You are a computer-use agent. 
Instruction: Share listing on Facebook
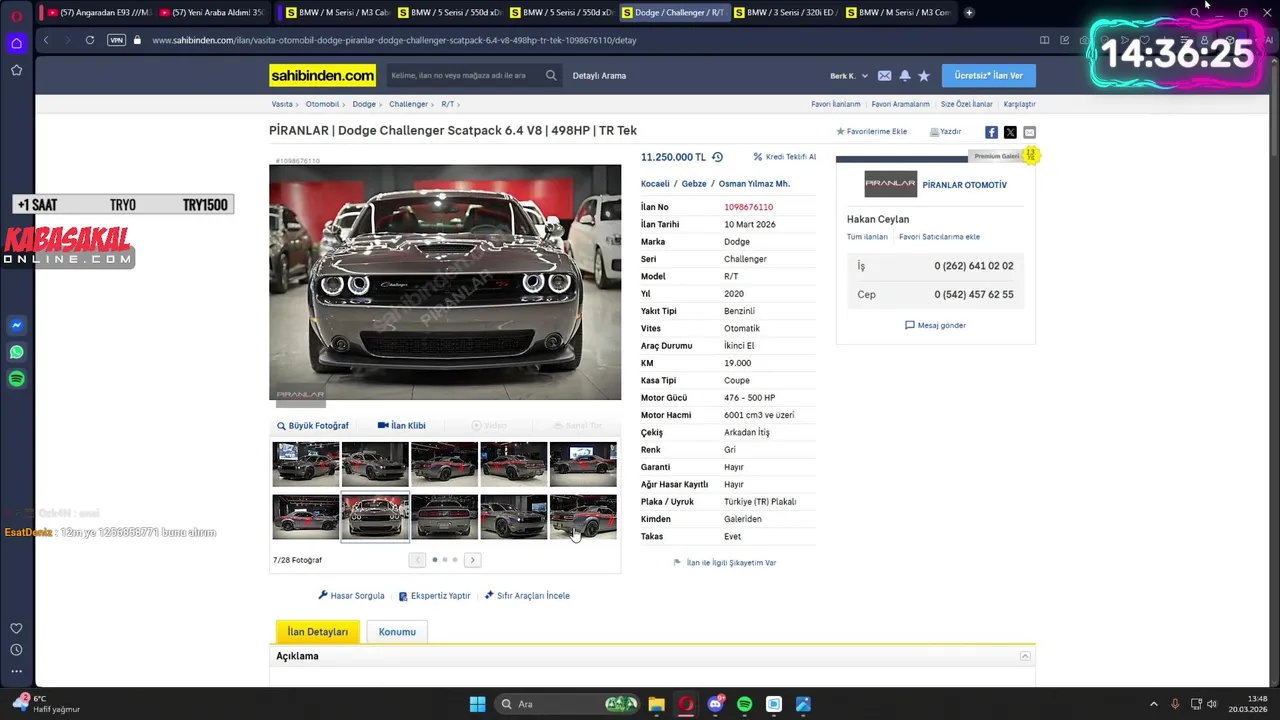point(991,132)
